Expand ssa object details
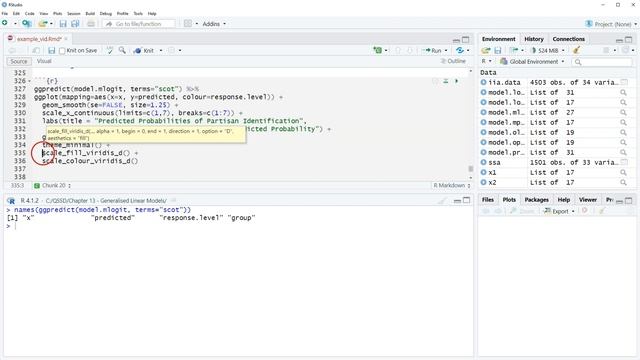The height and width of the screenshot is (360, 640). pyautogui.click(x=484, y=162)
